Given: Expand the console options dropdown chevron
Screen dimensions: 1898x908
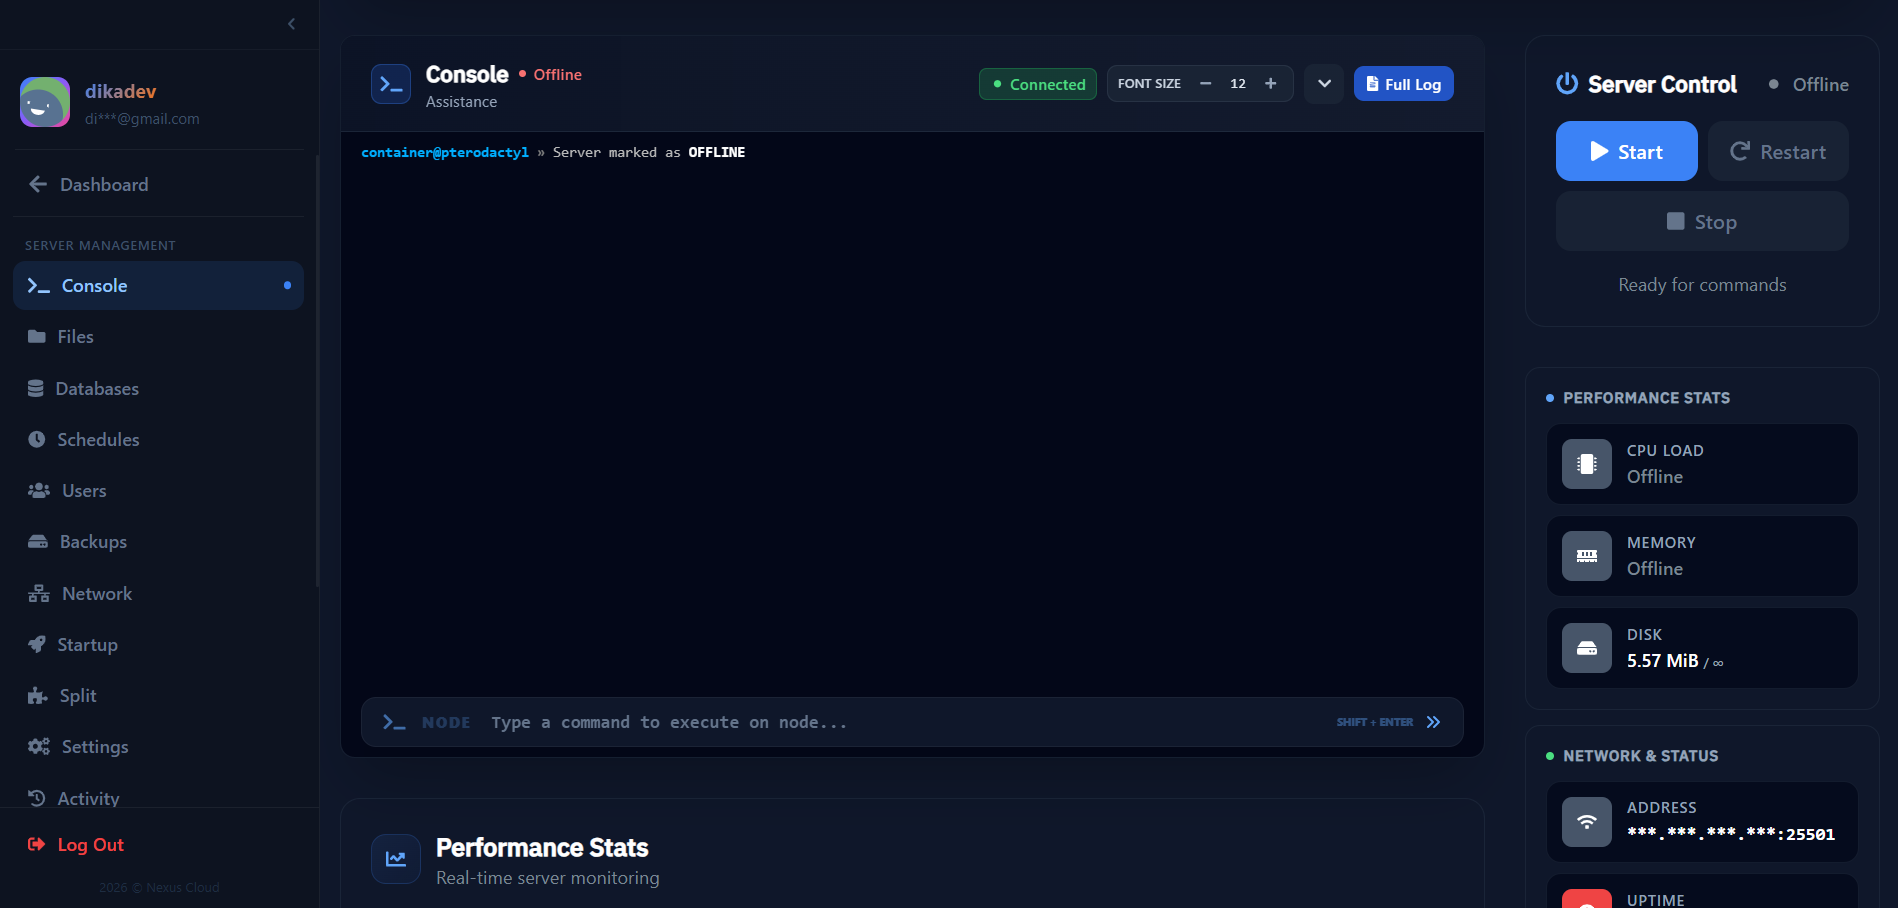Looking at the screenshot, I should coord(1324,84).
